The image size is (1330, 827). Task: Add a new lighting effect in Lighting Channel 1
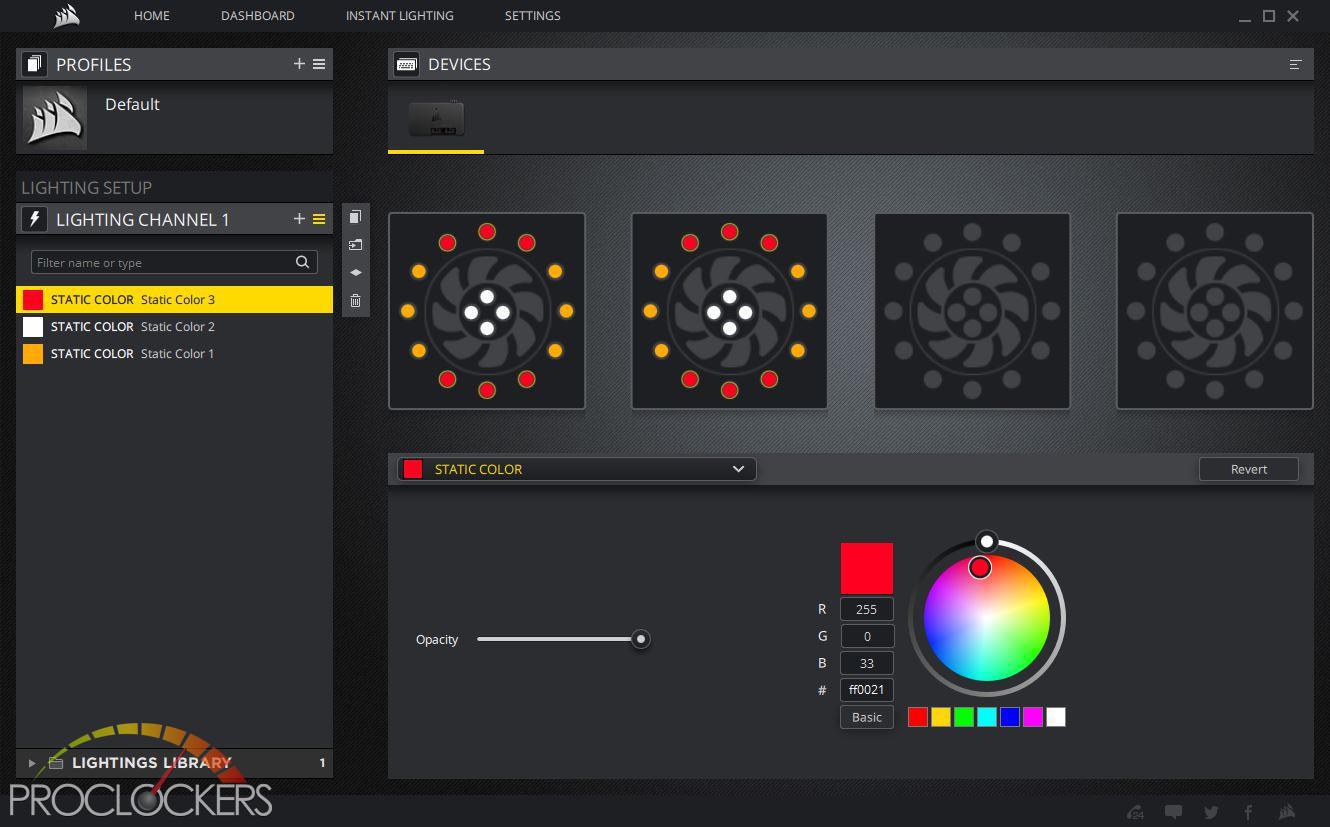click(299, 218)
